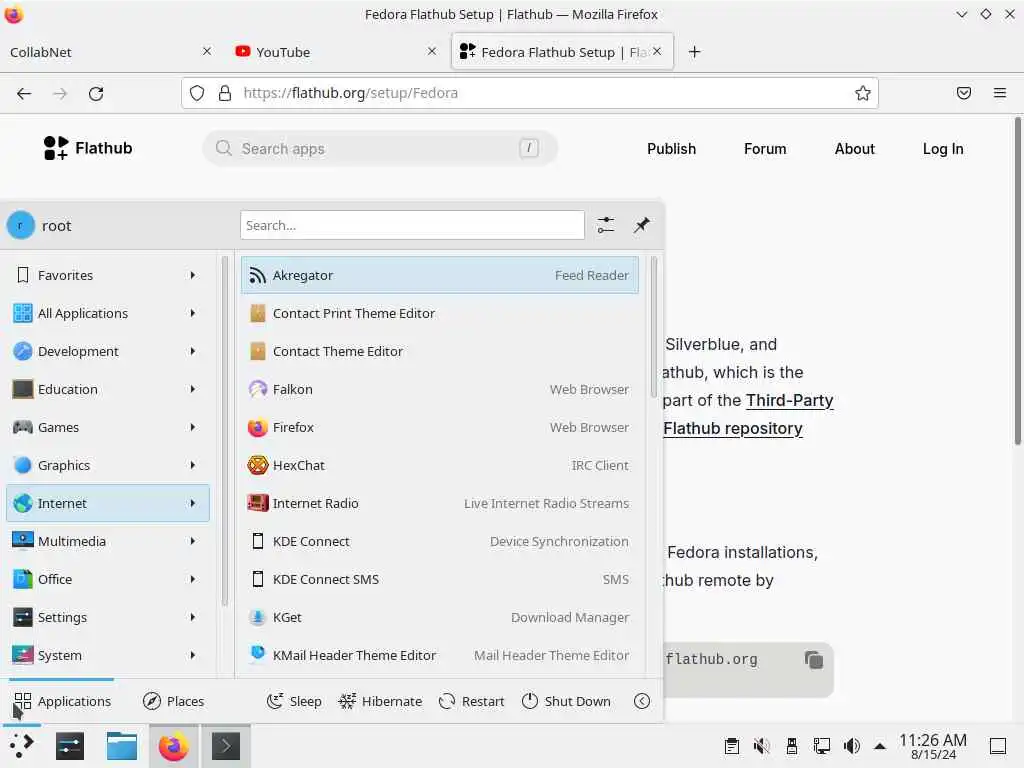
Task: Switch to the Places tab
Action: [173, 701]
